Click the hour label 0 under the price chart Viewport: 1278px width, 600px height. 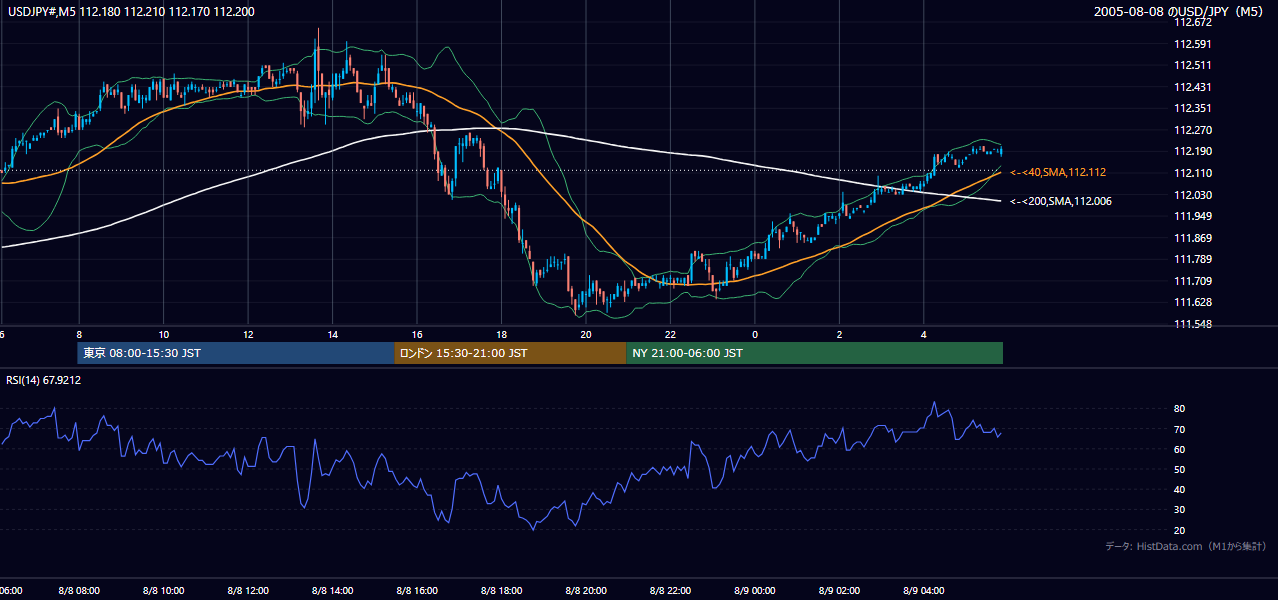(755, 334)
